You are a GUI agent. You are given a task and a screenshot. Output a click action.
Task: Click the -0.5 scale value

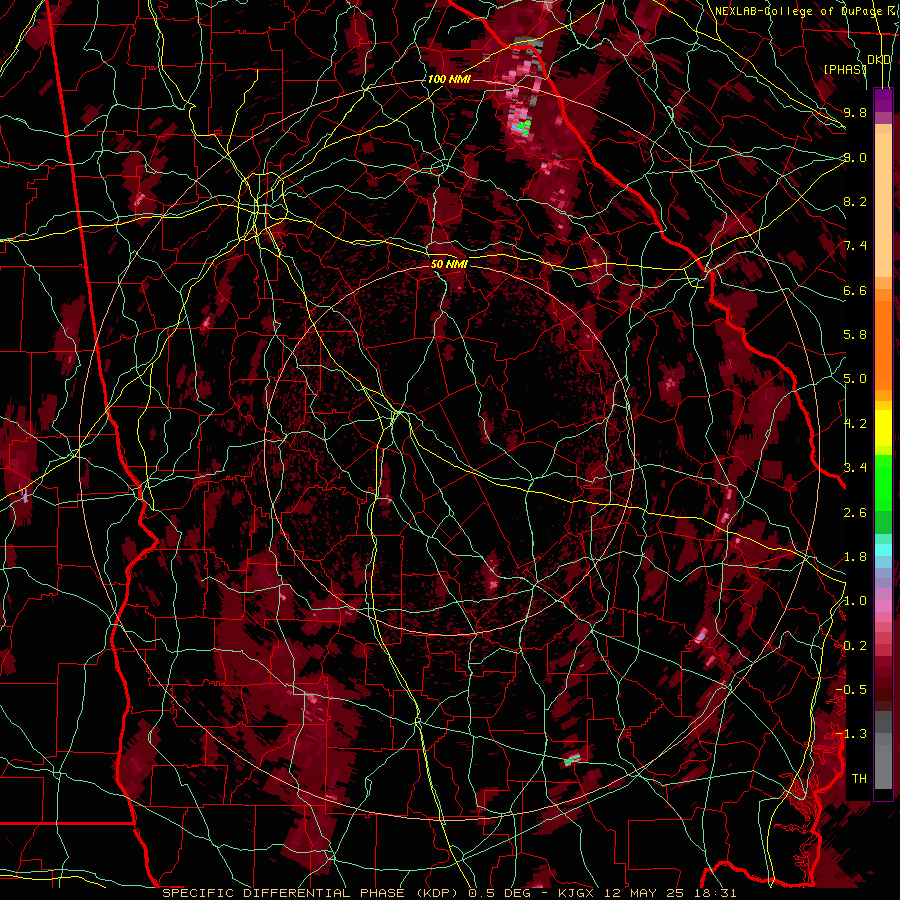pos(852,690)
